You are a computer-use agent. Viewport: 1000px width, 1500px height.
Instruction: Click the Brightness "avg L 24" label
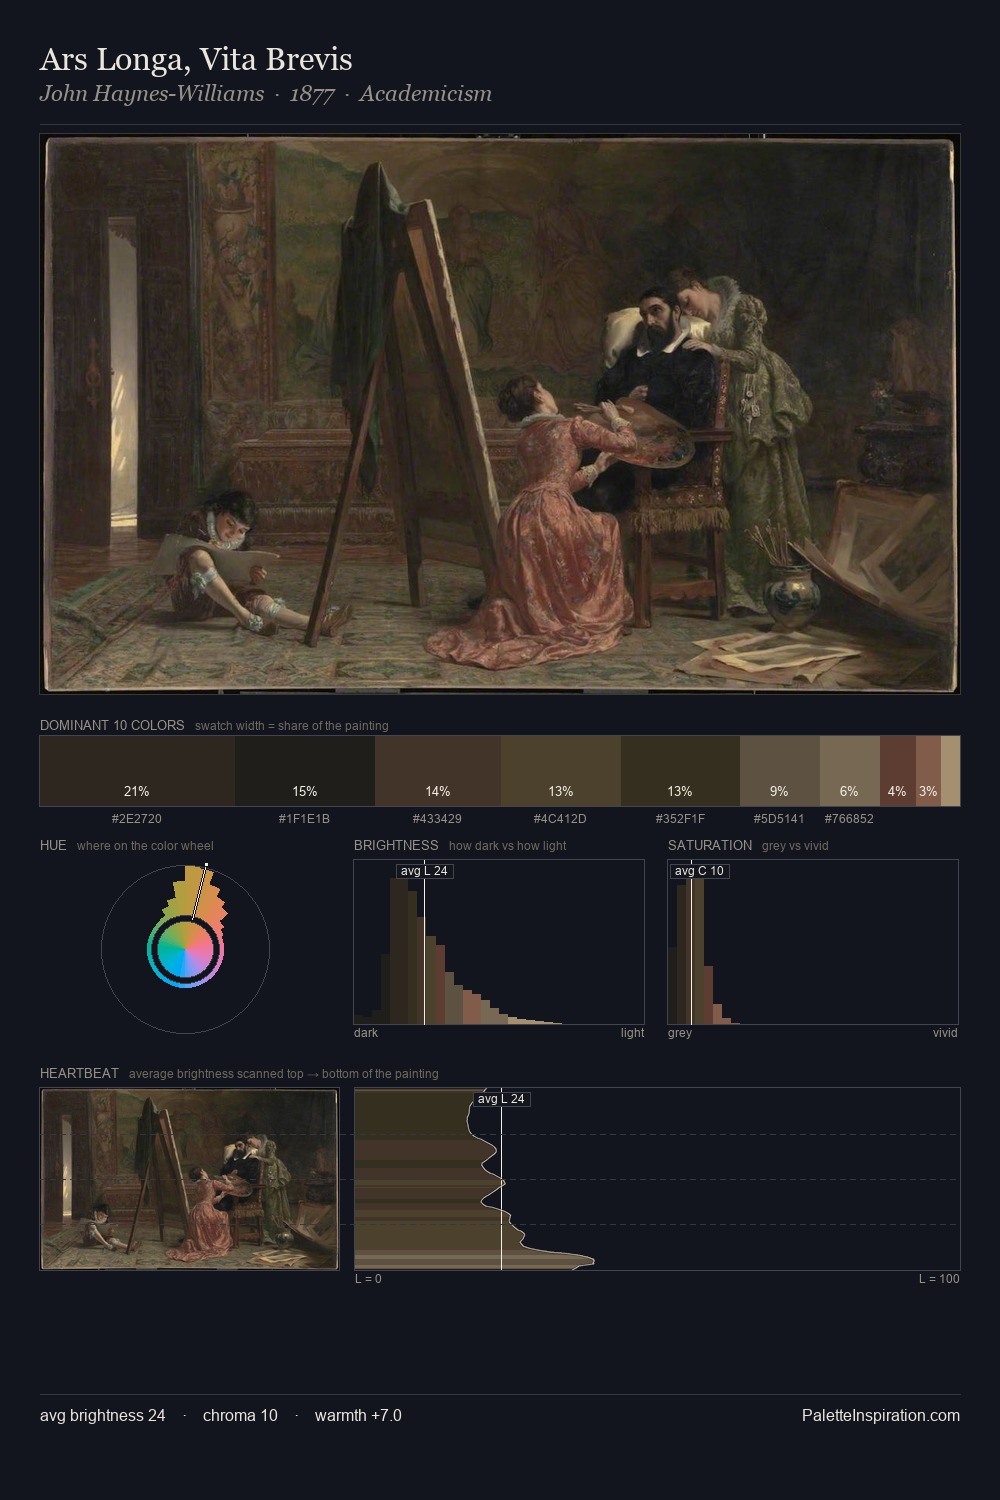coord(425,871)
